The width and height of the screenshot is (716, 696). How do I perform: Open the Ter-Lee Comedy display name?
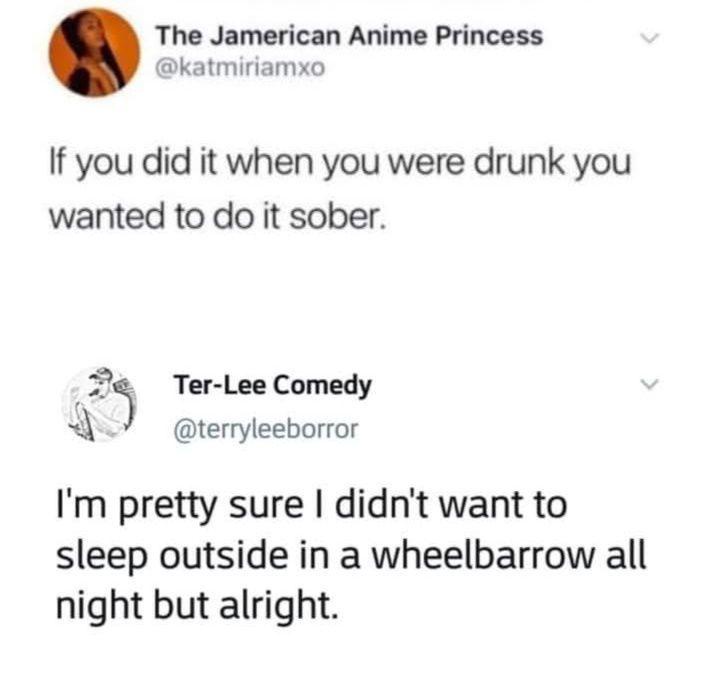click(273, 386)
